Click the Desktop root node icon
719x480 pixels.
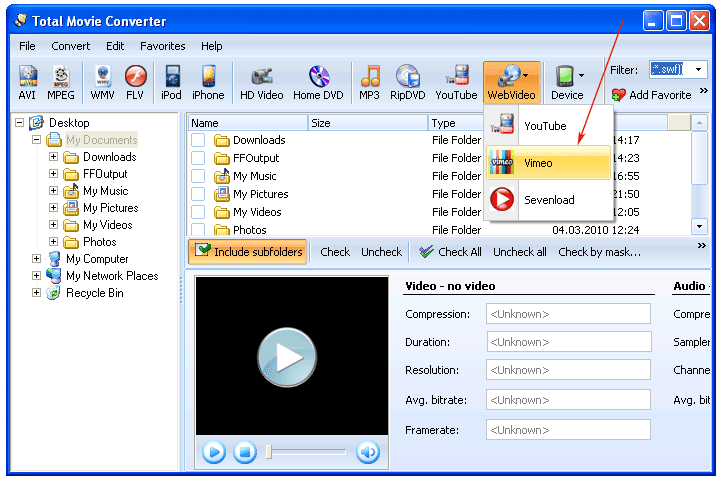(x=36, y=123)
